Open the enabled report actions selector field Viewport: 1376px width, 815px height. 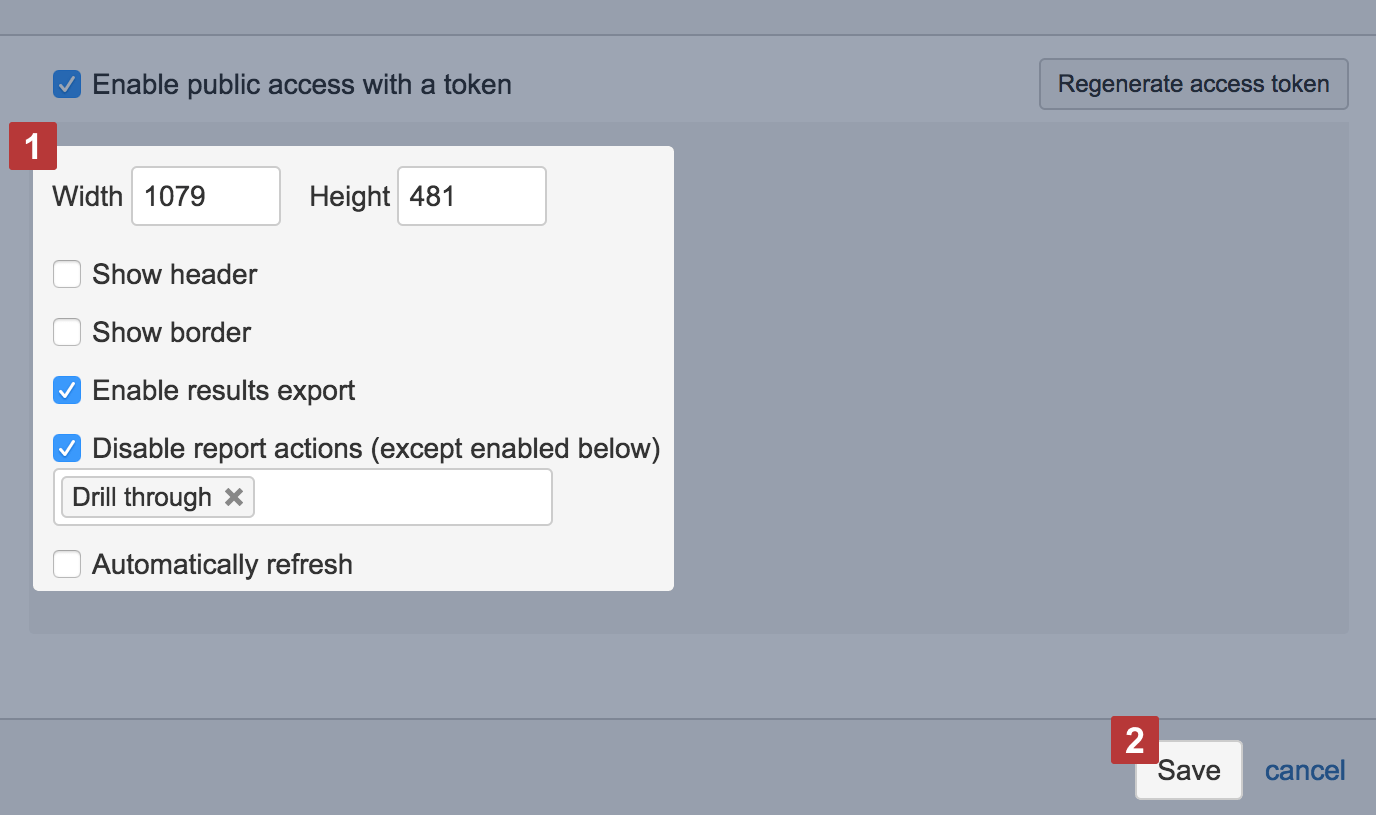tap(400, 497)
